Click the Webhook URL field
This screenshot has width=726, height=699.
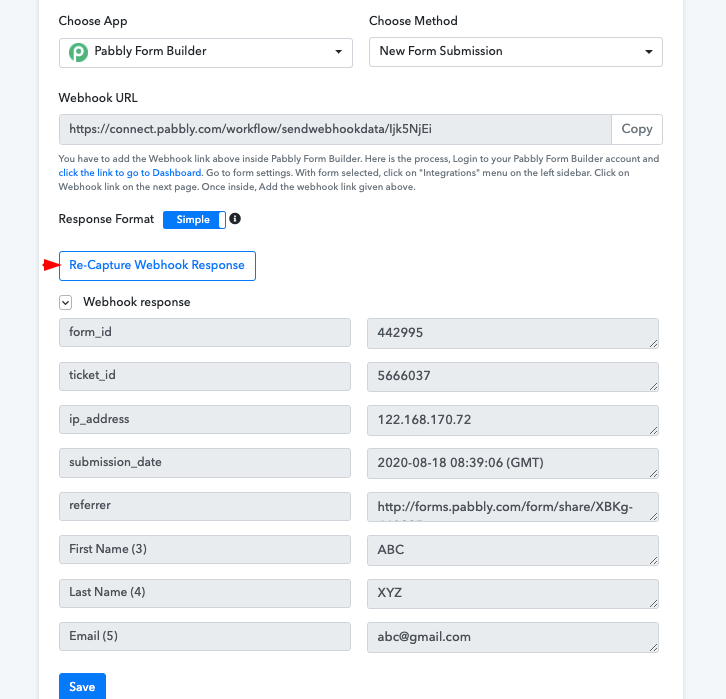(x=335, y=129)
